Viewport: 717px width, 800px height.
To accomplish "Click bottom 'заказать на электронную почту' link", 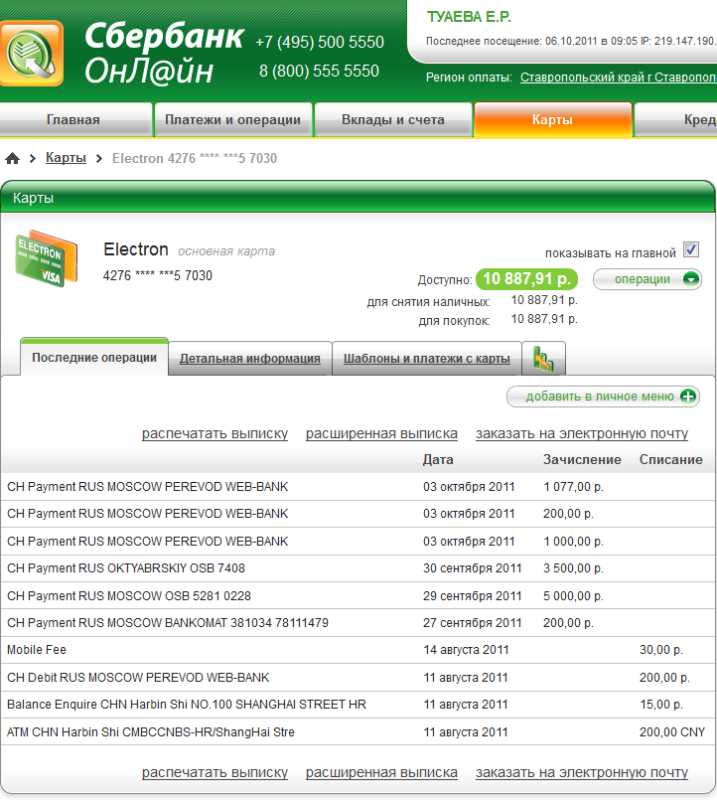I will click(581, 772).
